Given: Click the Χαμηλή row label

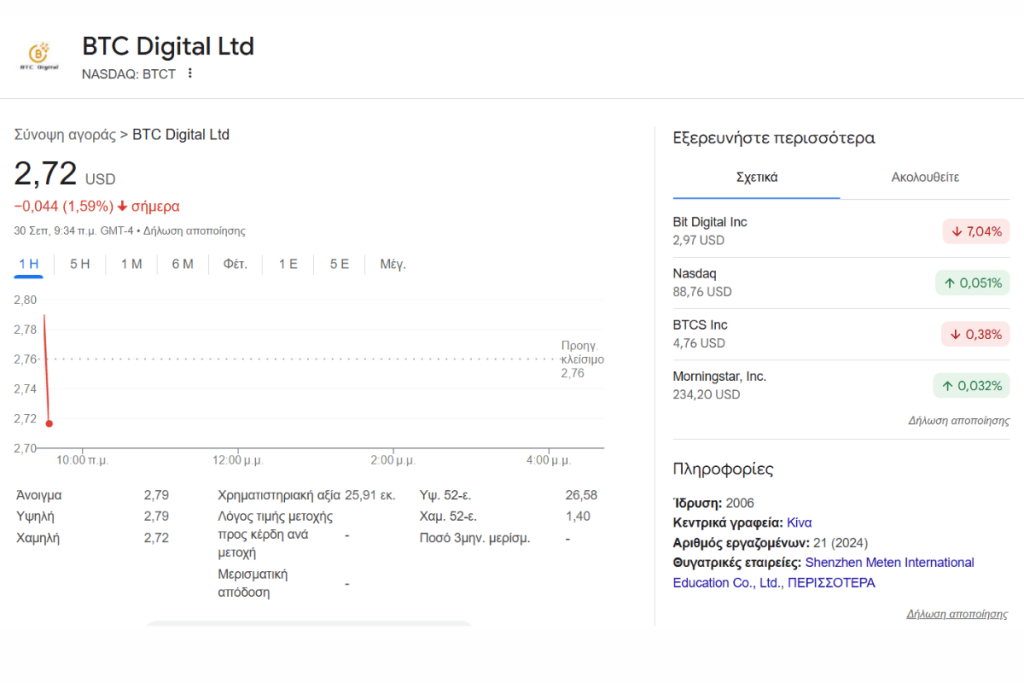Looking at the screenshot, I should pyautogui.click(x=38, y=538).
